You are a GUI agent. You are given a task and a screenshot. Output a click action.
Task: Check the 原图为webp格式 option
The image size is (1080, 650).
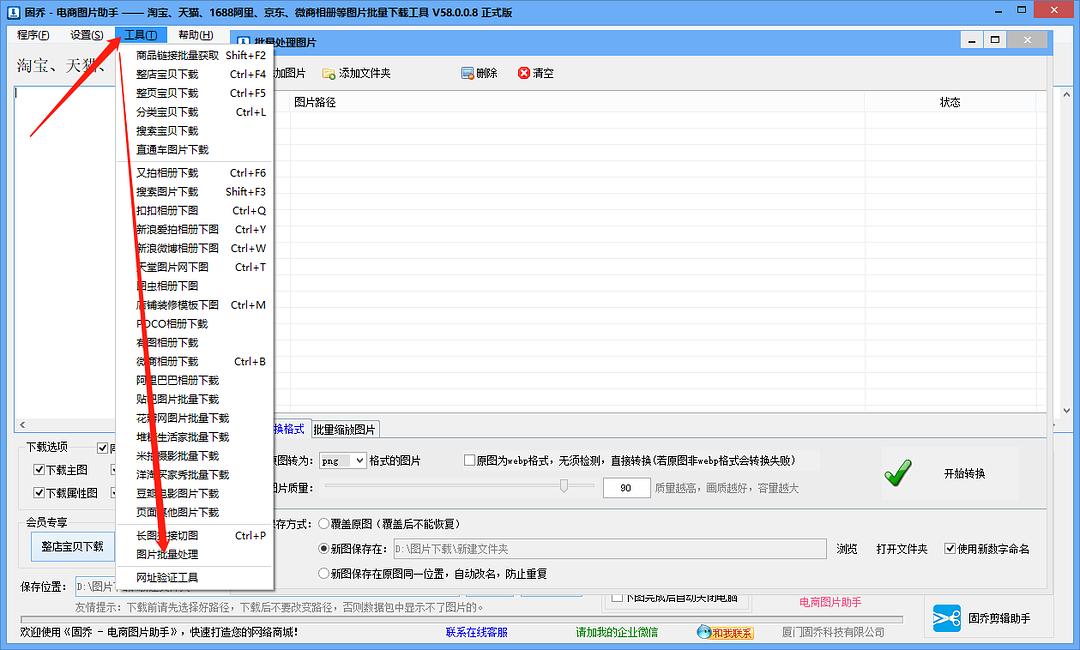coord(470,460)
